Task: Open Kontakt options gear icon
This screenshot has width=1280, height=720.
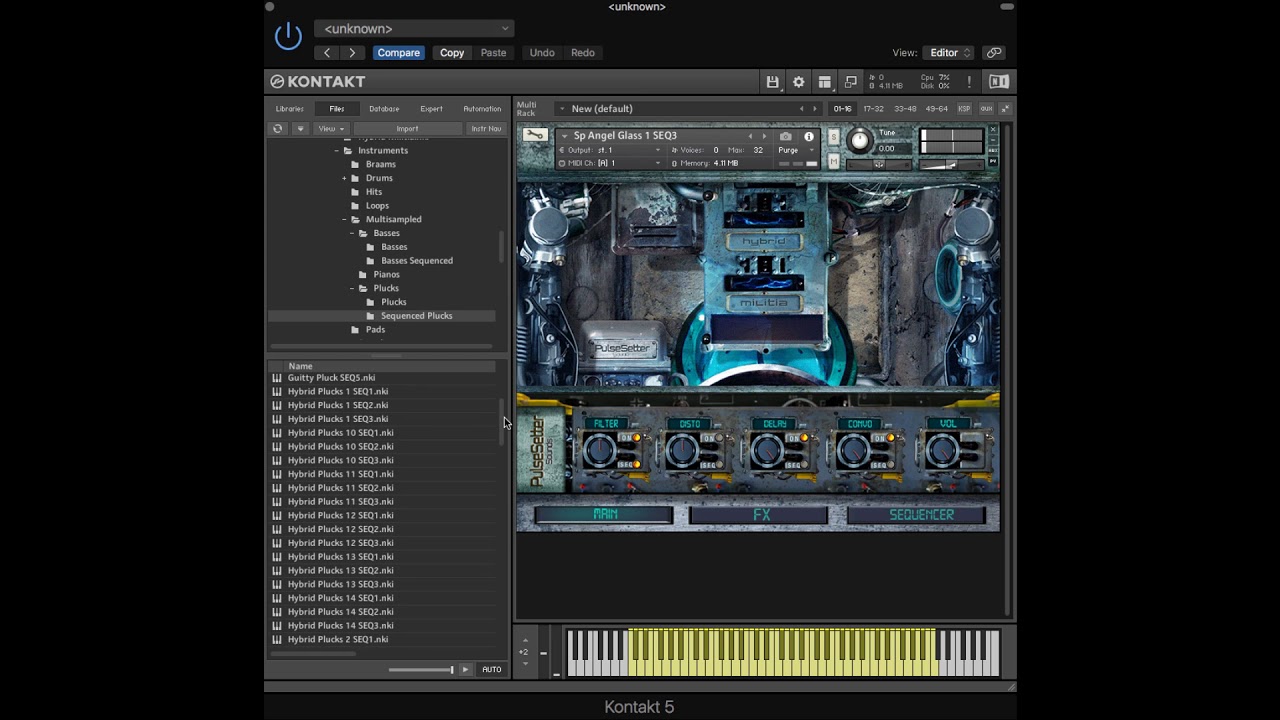Action: 798,82
